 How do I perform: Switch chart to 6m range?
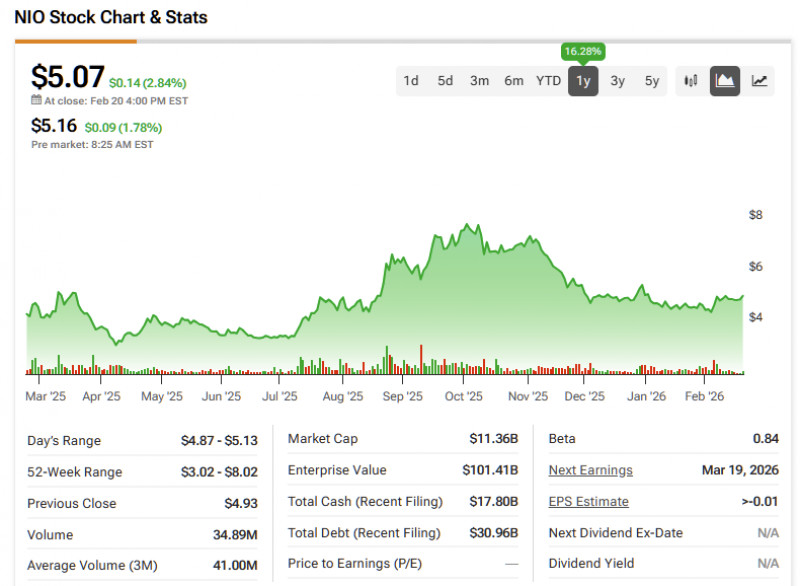click(x=514, y=81)
